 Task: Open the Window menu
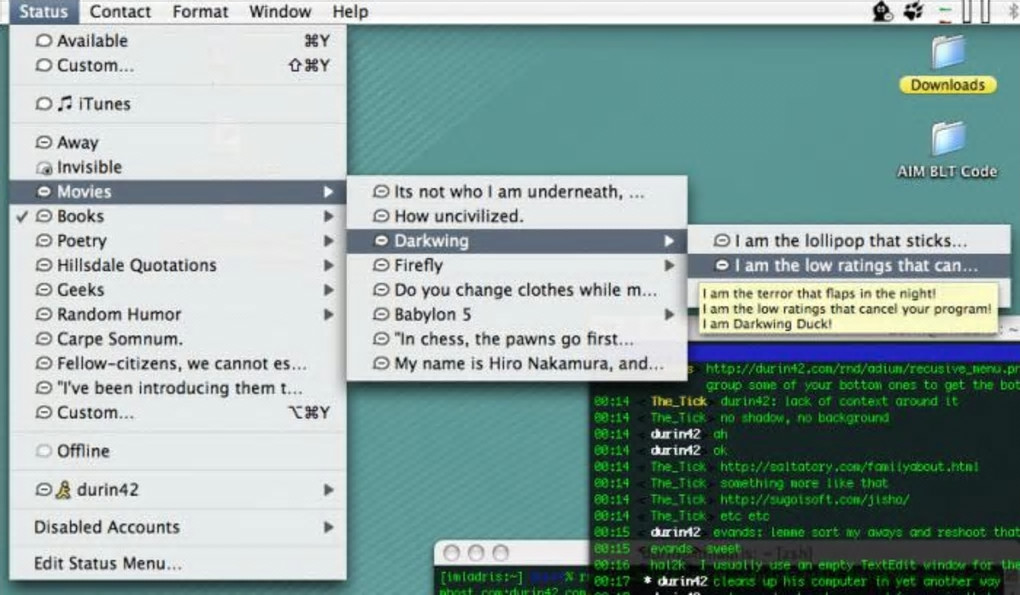coord(280,12)
